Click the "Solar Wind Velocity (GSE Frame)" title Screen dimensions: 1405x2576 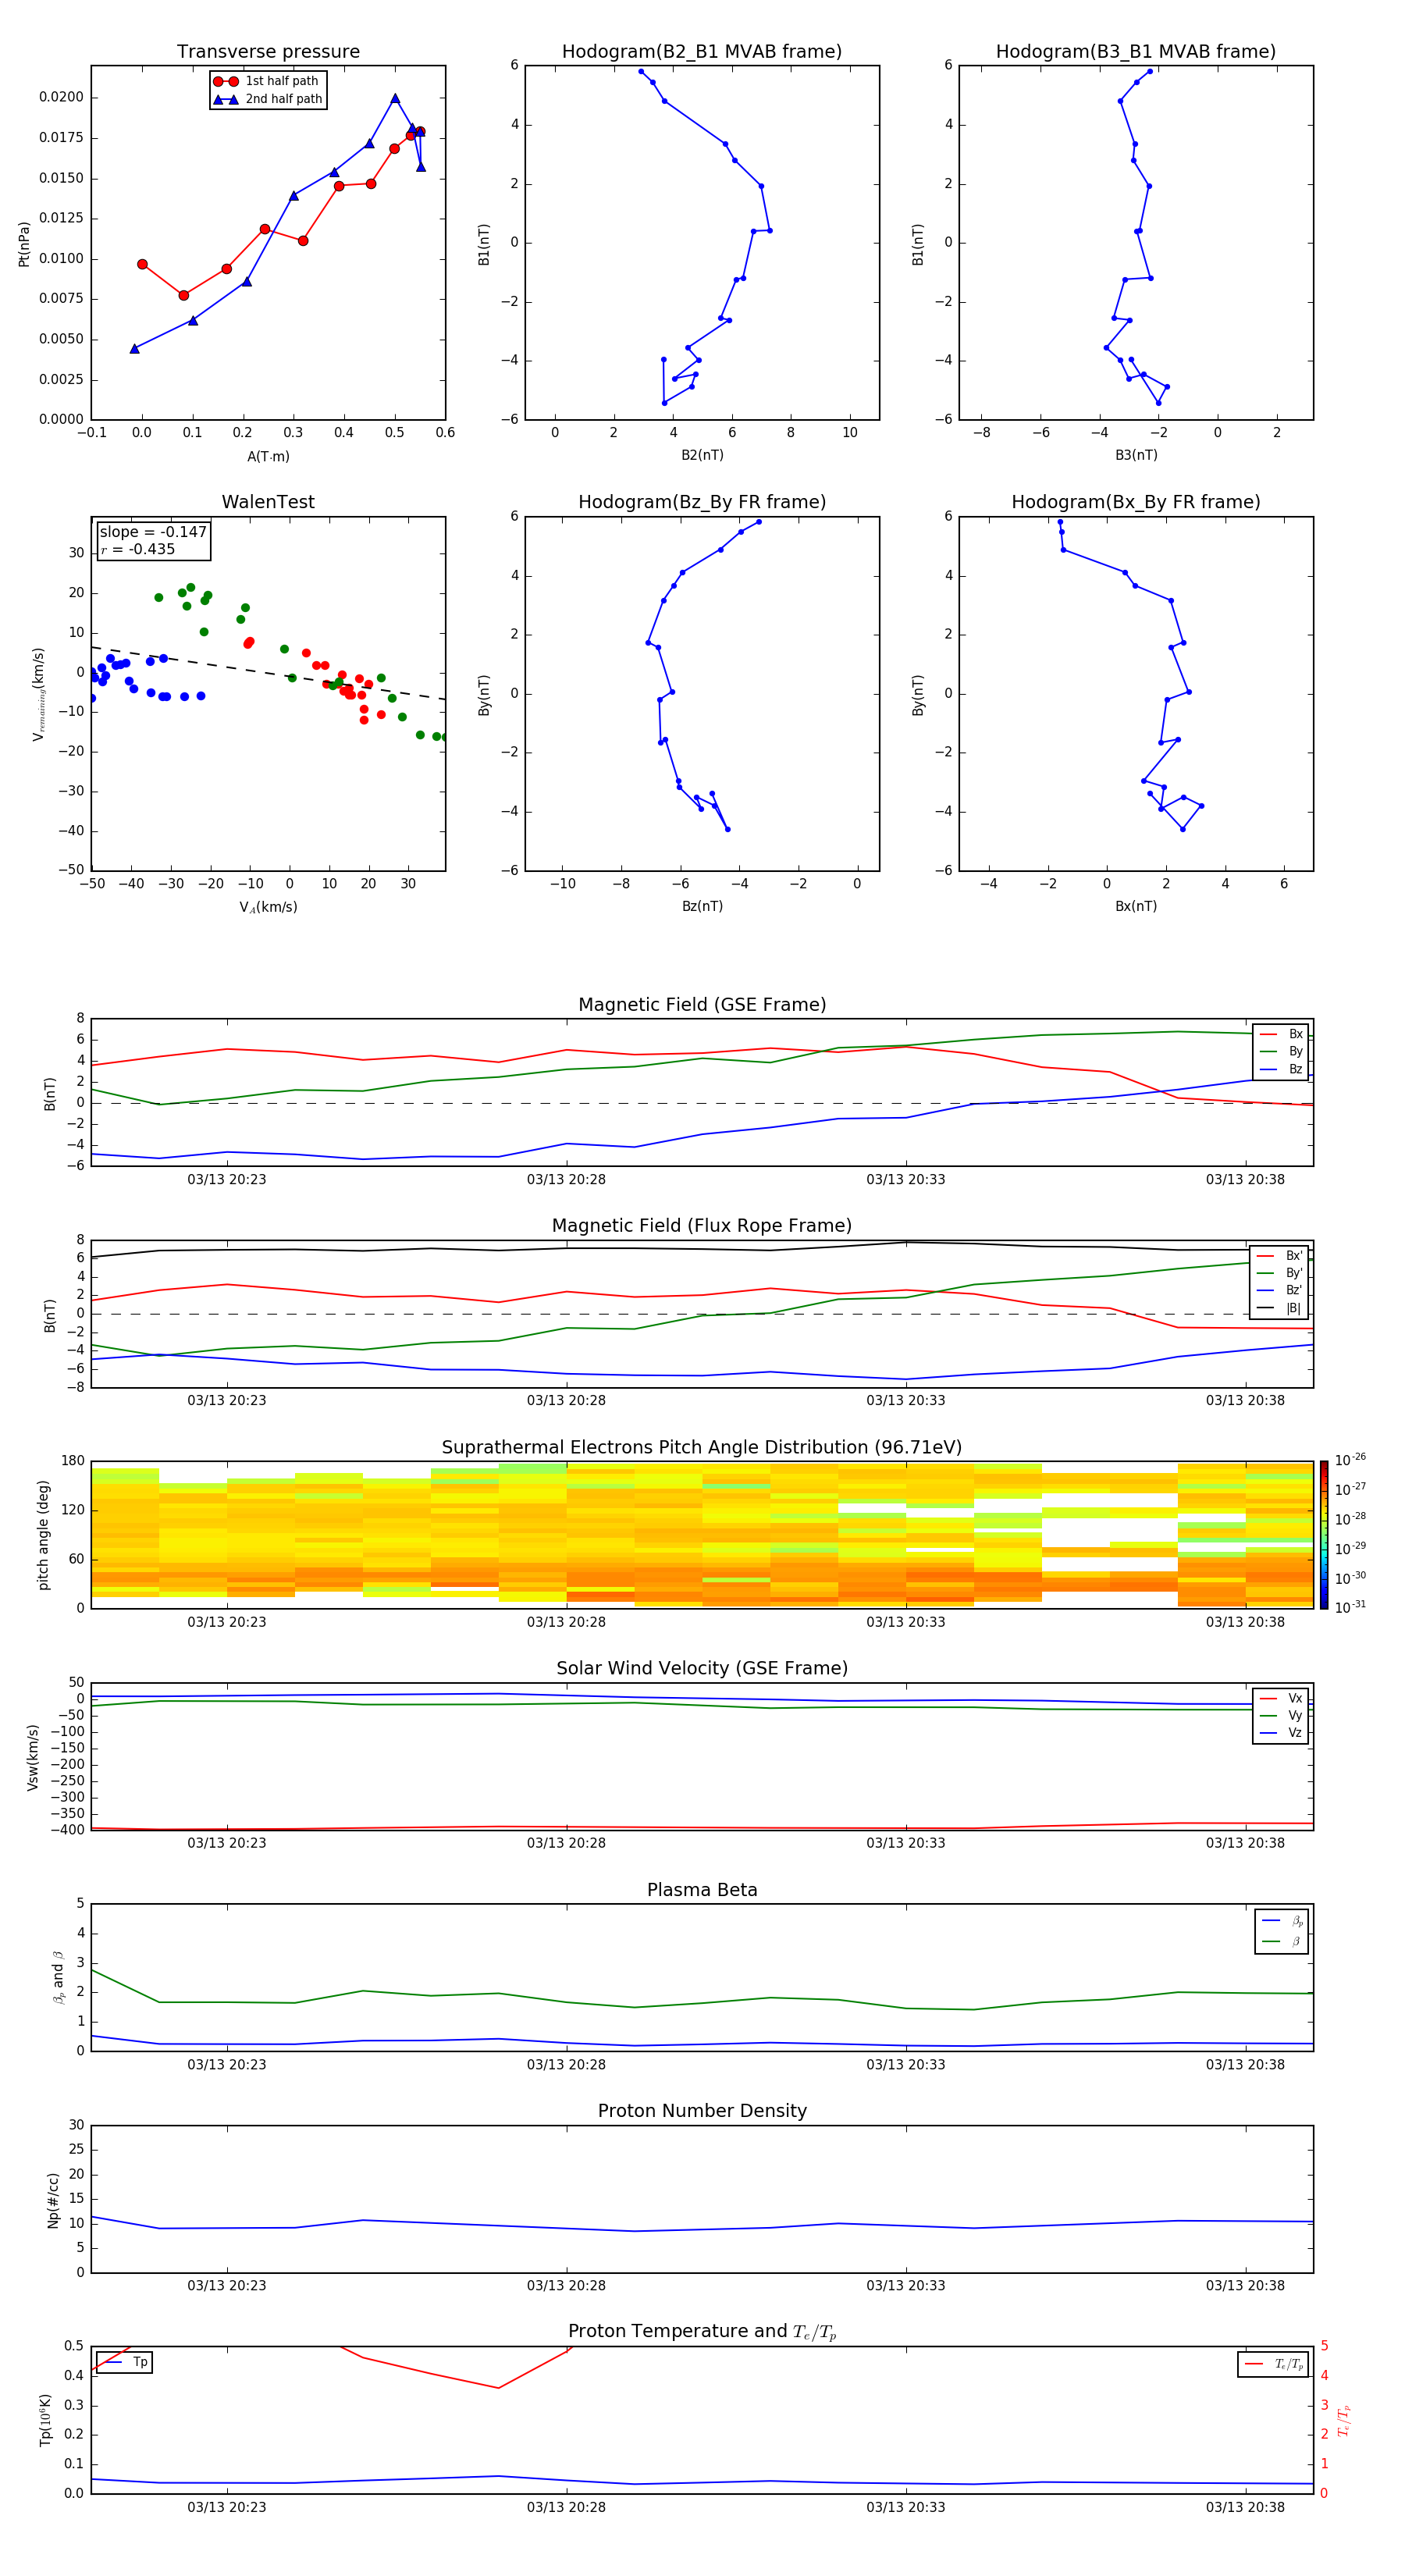702,1669
